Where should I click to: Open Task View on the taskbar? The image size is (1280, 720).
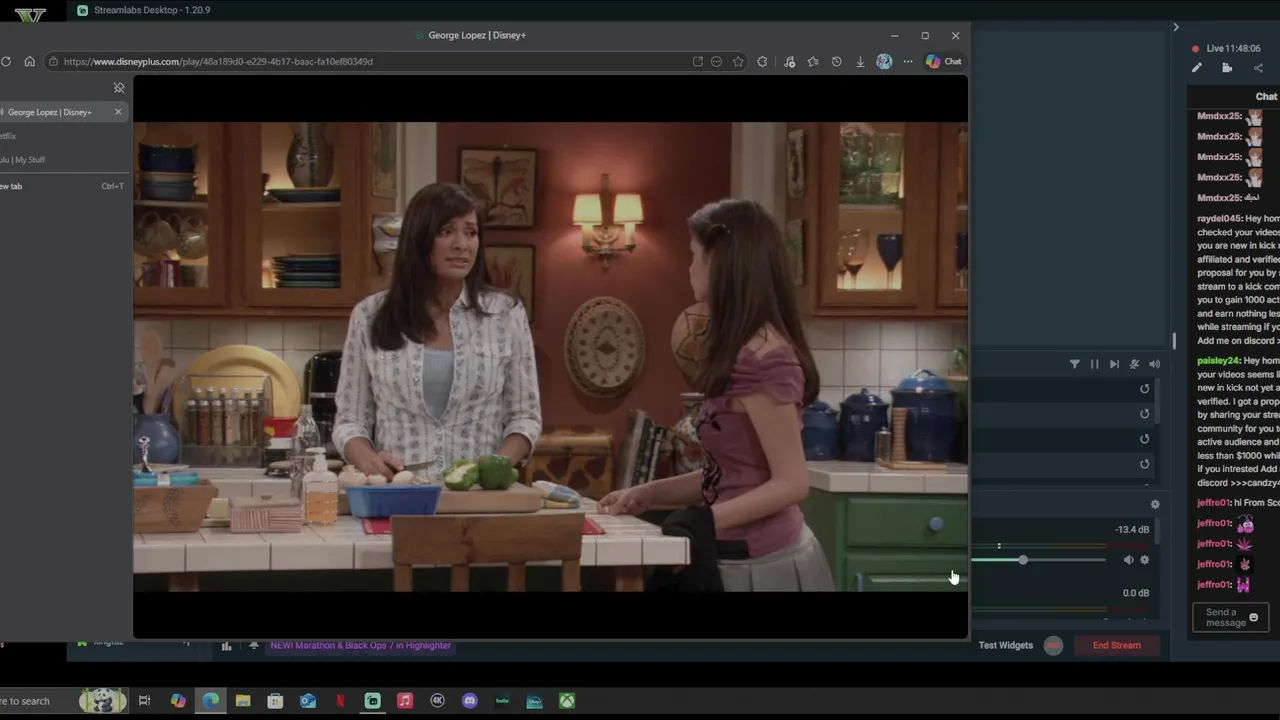[x=145, y=701]
